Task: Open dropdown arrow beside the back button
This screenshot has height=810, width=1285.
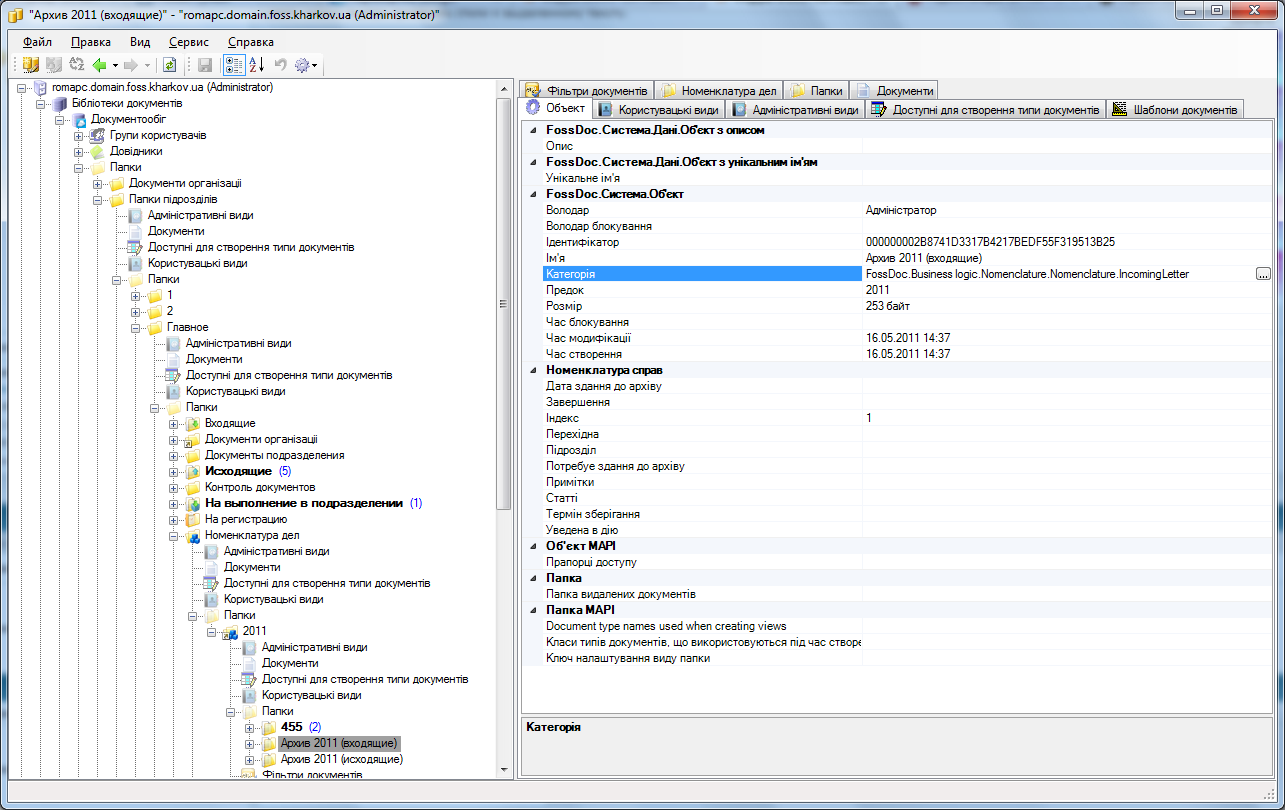Action: (115, 65)
